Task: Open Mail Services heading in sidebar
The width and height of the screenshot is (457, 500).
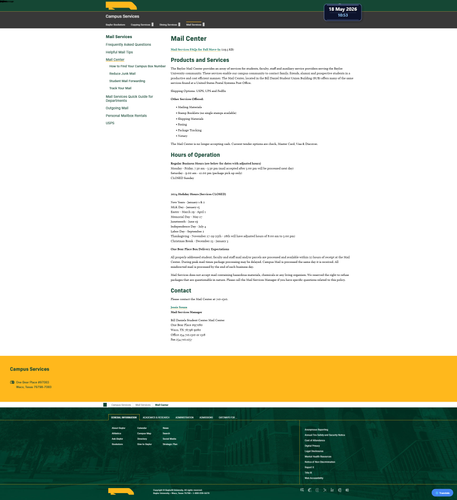Action: coord(119,37)
